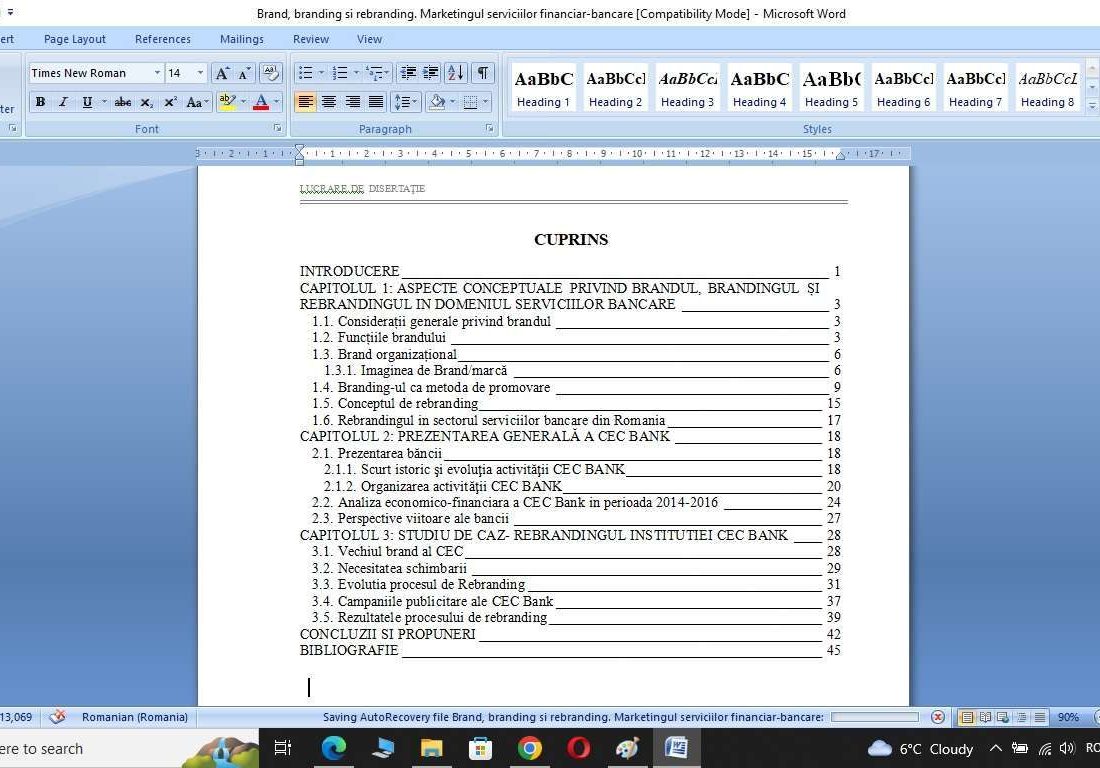Open the font size dropdown
Image resolution: width=1100 pixels, height=768 pixels.
pos(200,73)
